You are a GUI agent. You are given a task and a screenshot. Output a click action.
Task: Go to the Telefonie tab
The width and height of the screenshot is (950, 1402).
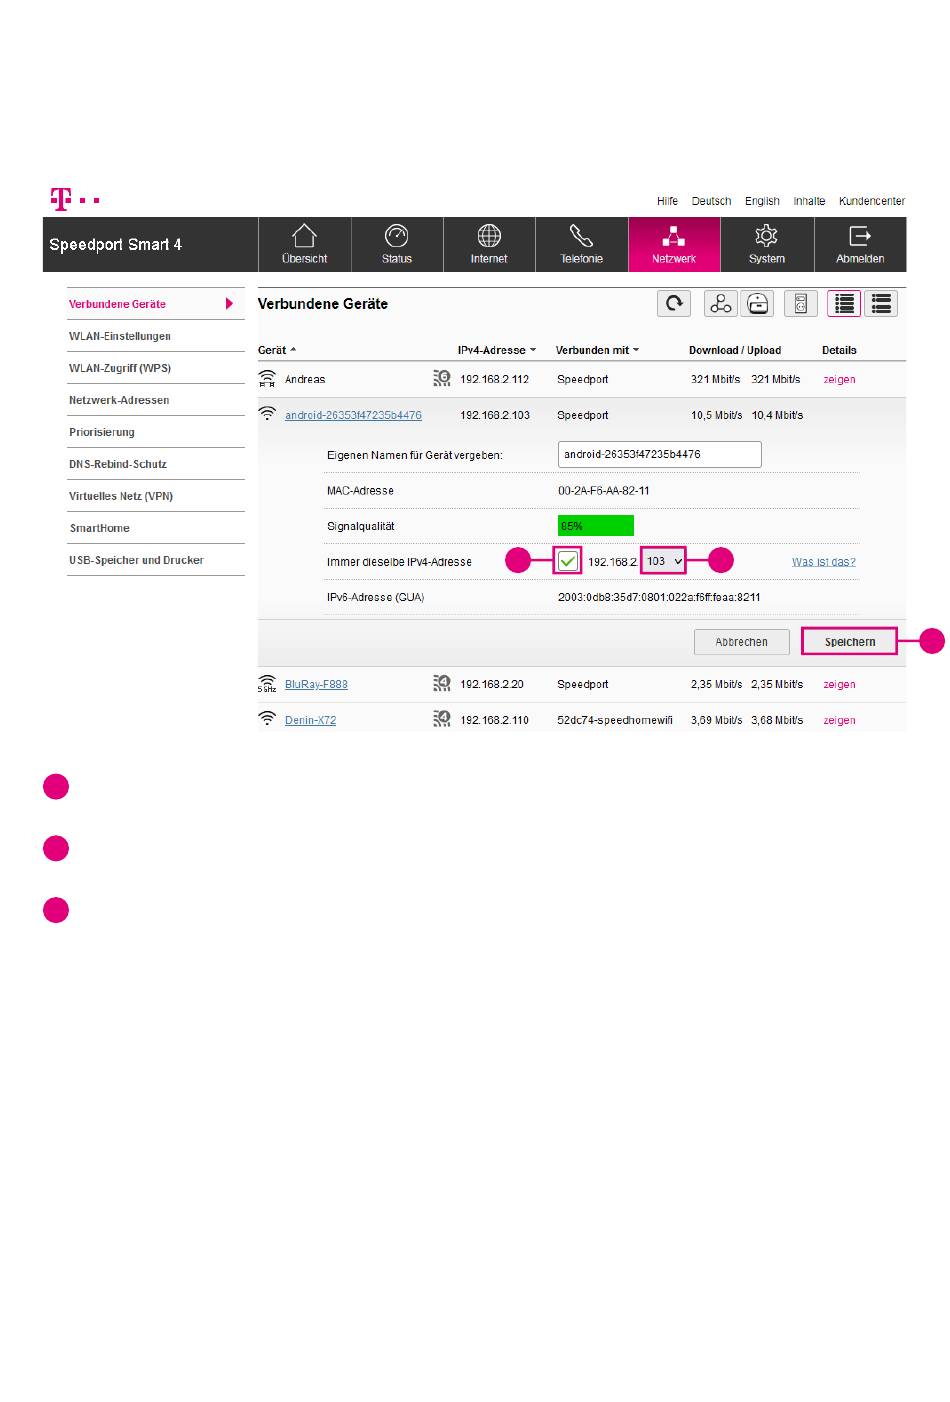coord(582,245)
